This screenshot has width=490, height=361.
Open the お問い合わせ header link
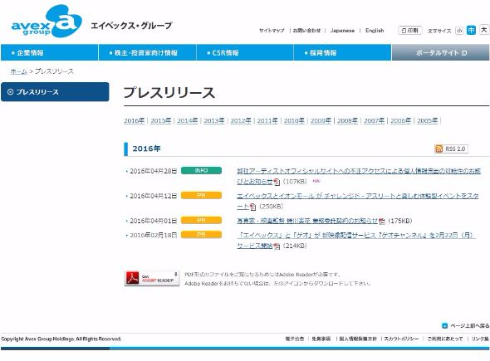coord(307,30)
